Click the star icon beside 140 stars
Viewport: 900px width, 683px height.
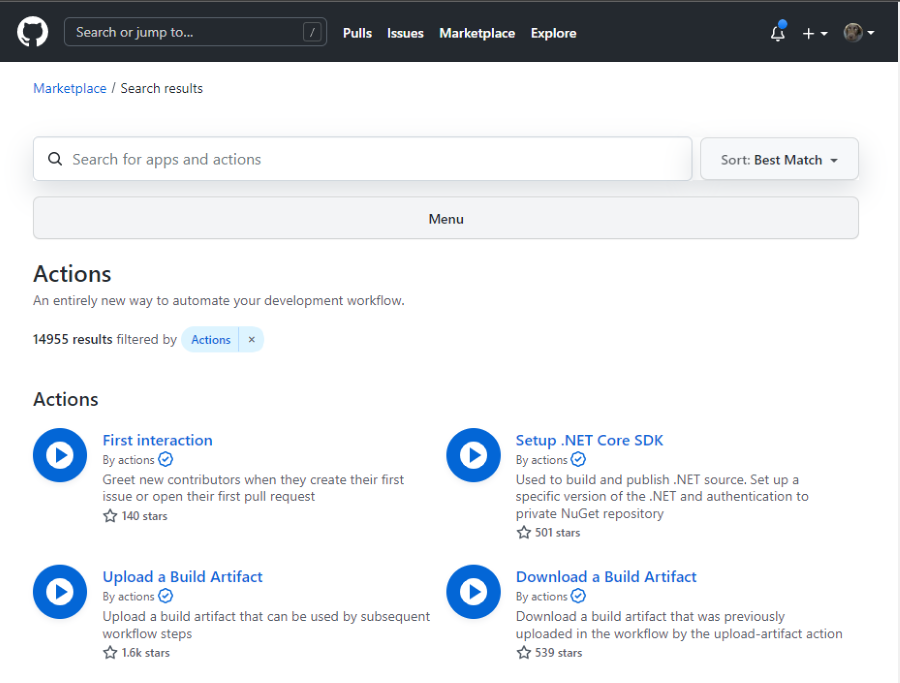coord(110,515)
